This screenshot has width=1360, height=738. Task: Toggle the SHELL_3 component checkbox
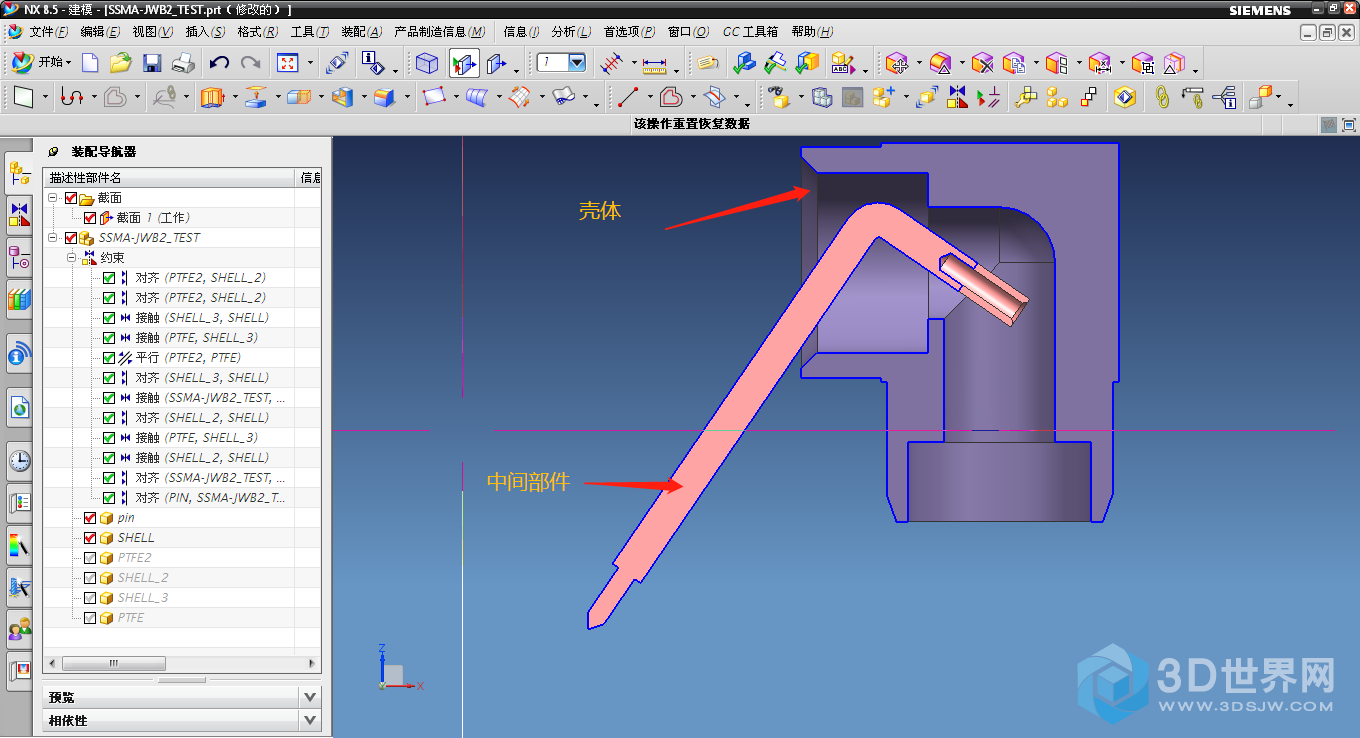click(x=90, y=598)
